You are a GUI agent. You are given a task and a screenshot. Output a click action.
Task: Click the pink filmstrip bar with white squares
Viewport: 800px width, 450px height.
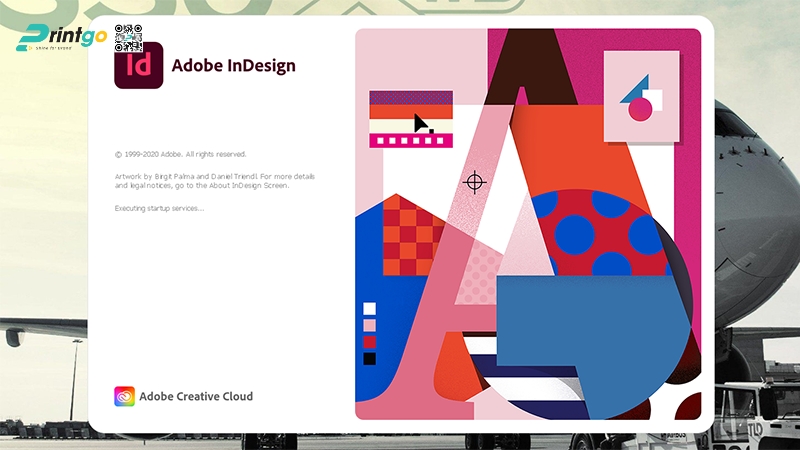pyautogui.click(x=410, y=141)
